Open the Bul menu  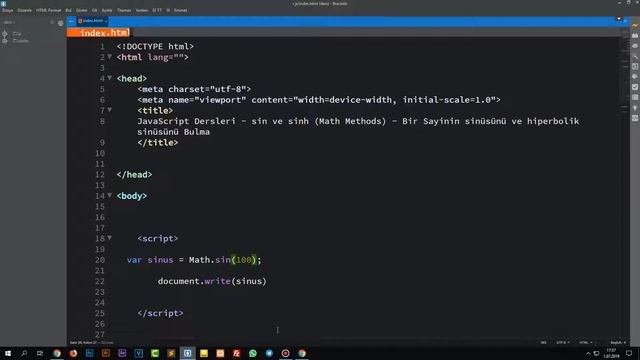69,10
